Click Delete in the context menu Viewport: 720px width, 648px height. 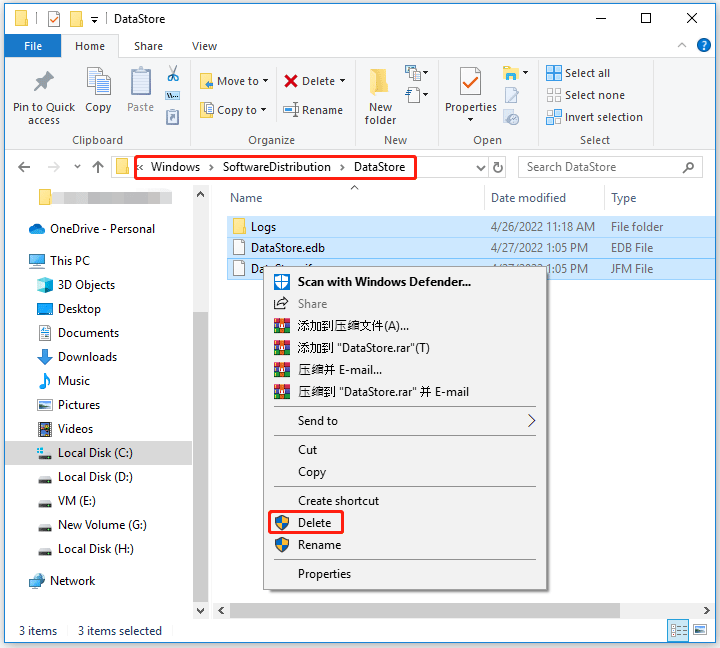315,523
